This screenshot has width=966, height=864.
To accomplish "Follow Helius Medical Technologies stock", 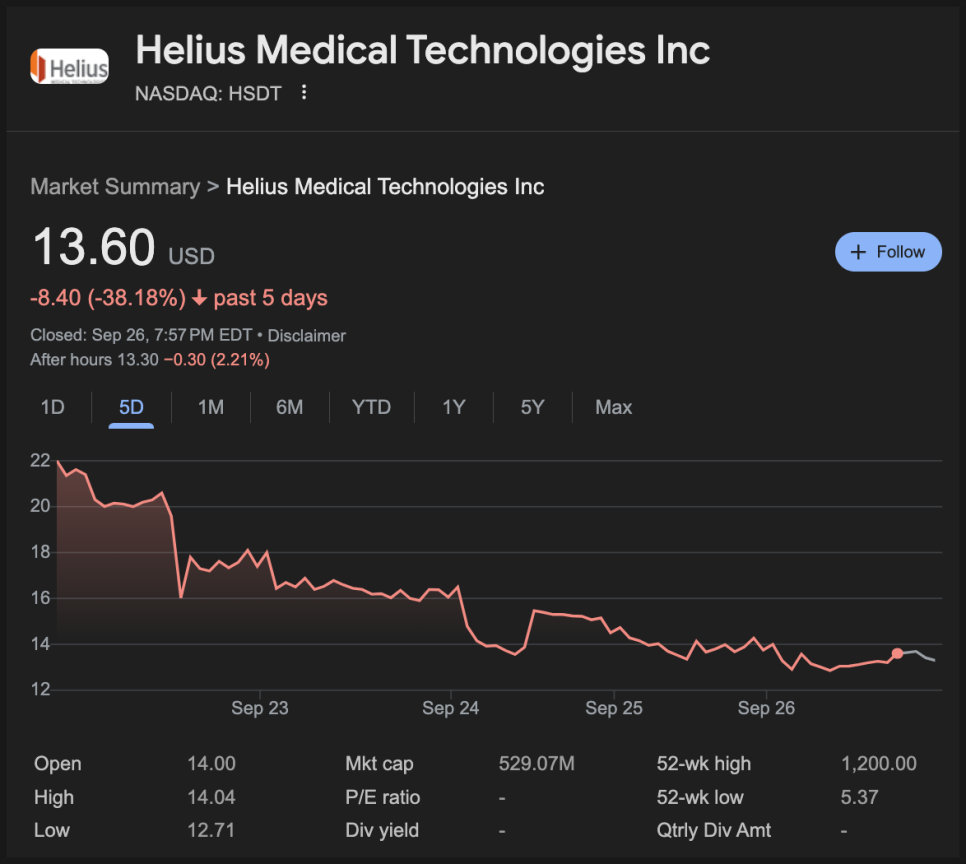I will pyautogui.click(x=888, y=251).
